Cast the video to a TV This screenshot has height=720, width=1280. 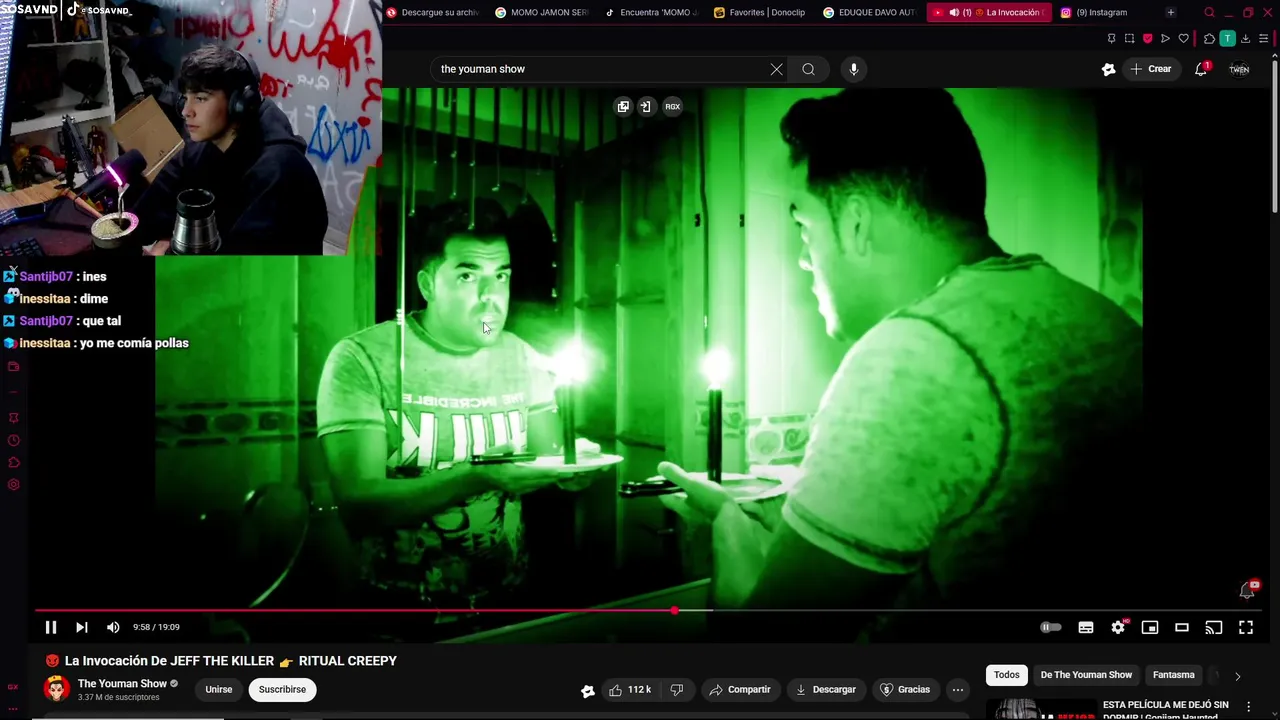point(1214,627)
